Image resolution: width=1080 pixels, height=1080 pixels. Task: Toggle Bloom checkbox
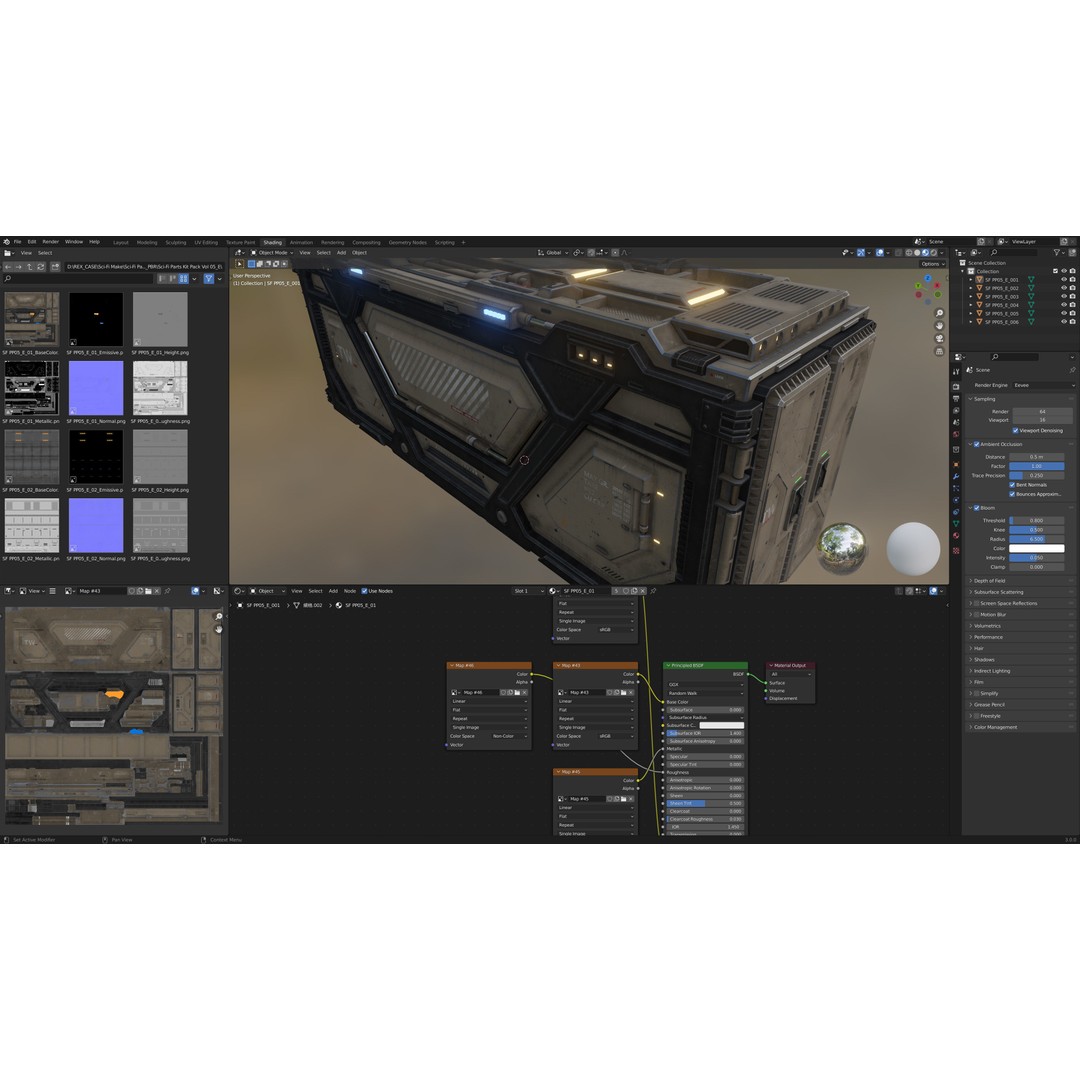(976, 508)
